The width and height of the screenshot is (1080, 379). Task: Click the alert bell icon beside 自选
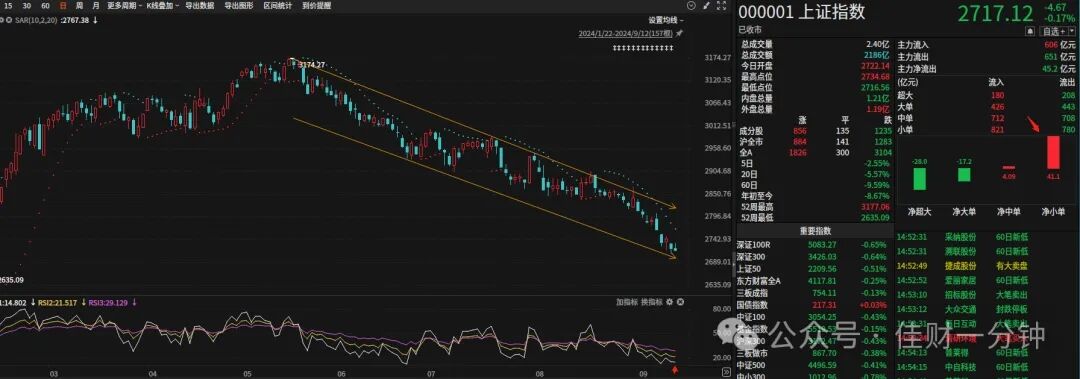[x=1030, y=31]
